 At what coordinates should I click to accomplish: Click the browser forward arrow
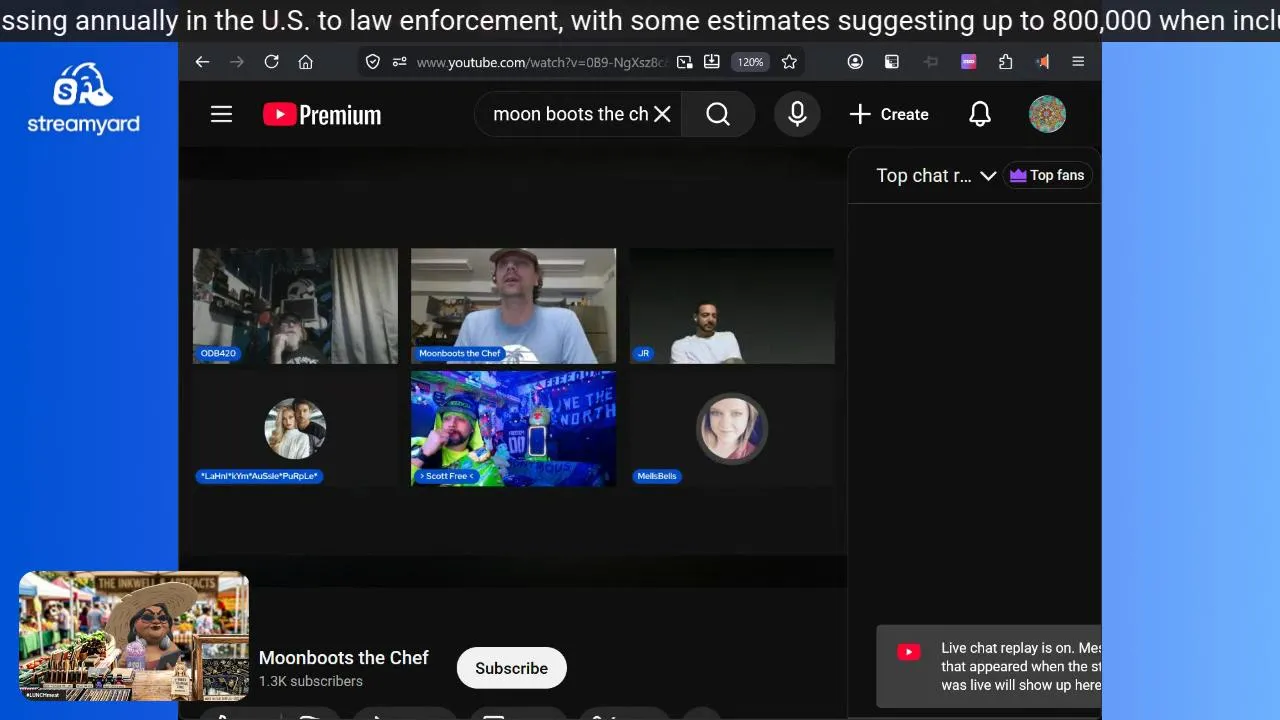pyautogui.click(x=237, y=62)
